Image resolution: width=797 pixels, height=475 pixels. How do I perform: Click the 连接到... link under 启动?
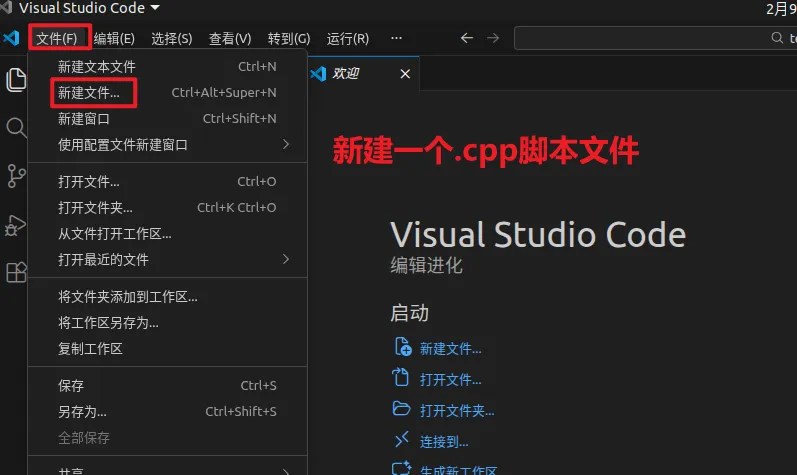444,441
